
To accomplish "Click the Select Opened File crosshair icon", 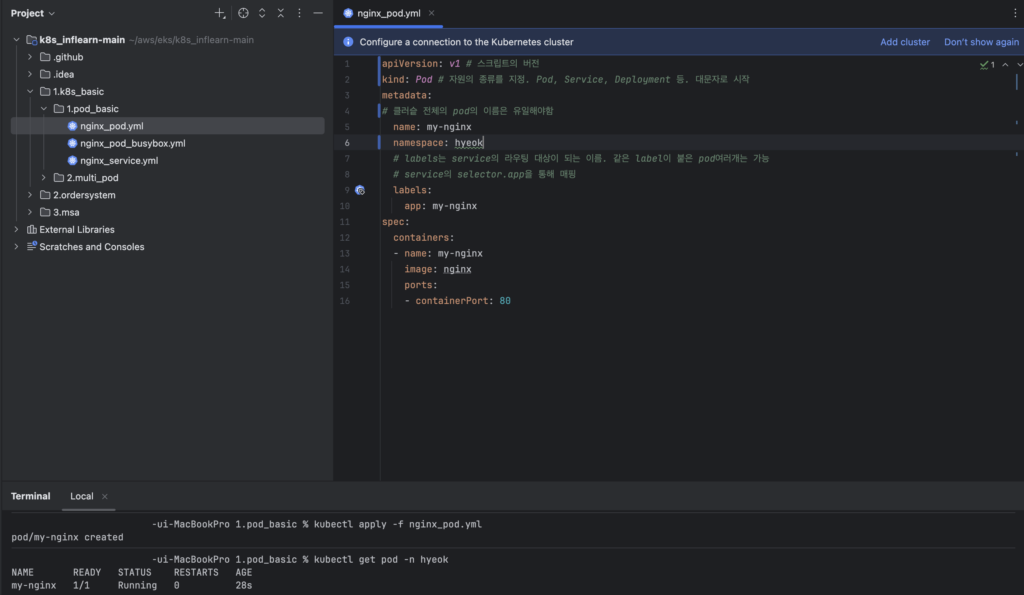I will coord(243,13).
